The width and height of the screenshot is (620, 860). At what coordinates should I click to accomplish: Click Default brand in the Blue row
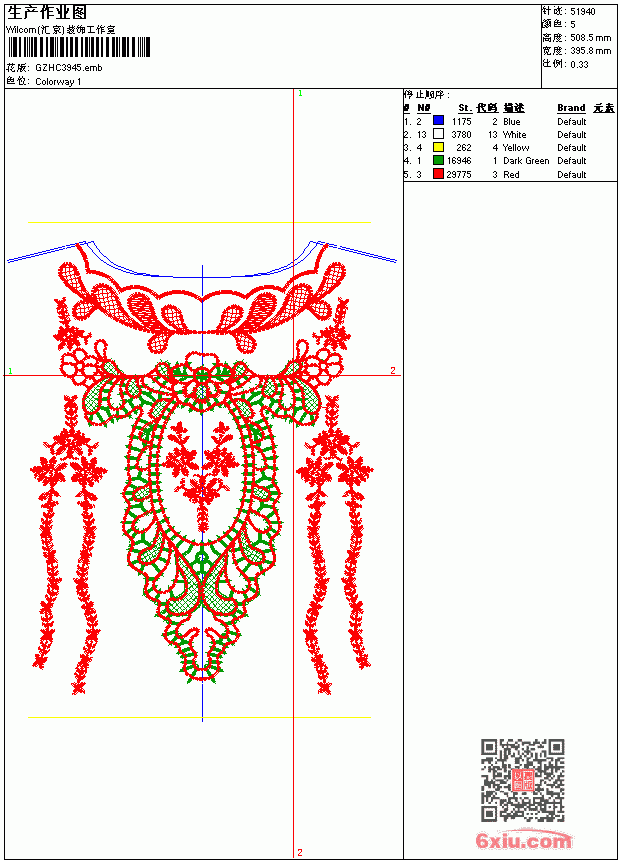(572, 122)
